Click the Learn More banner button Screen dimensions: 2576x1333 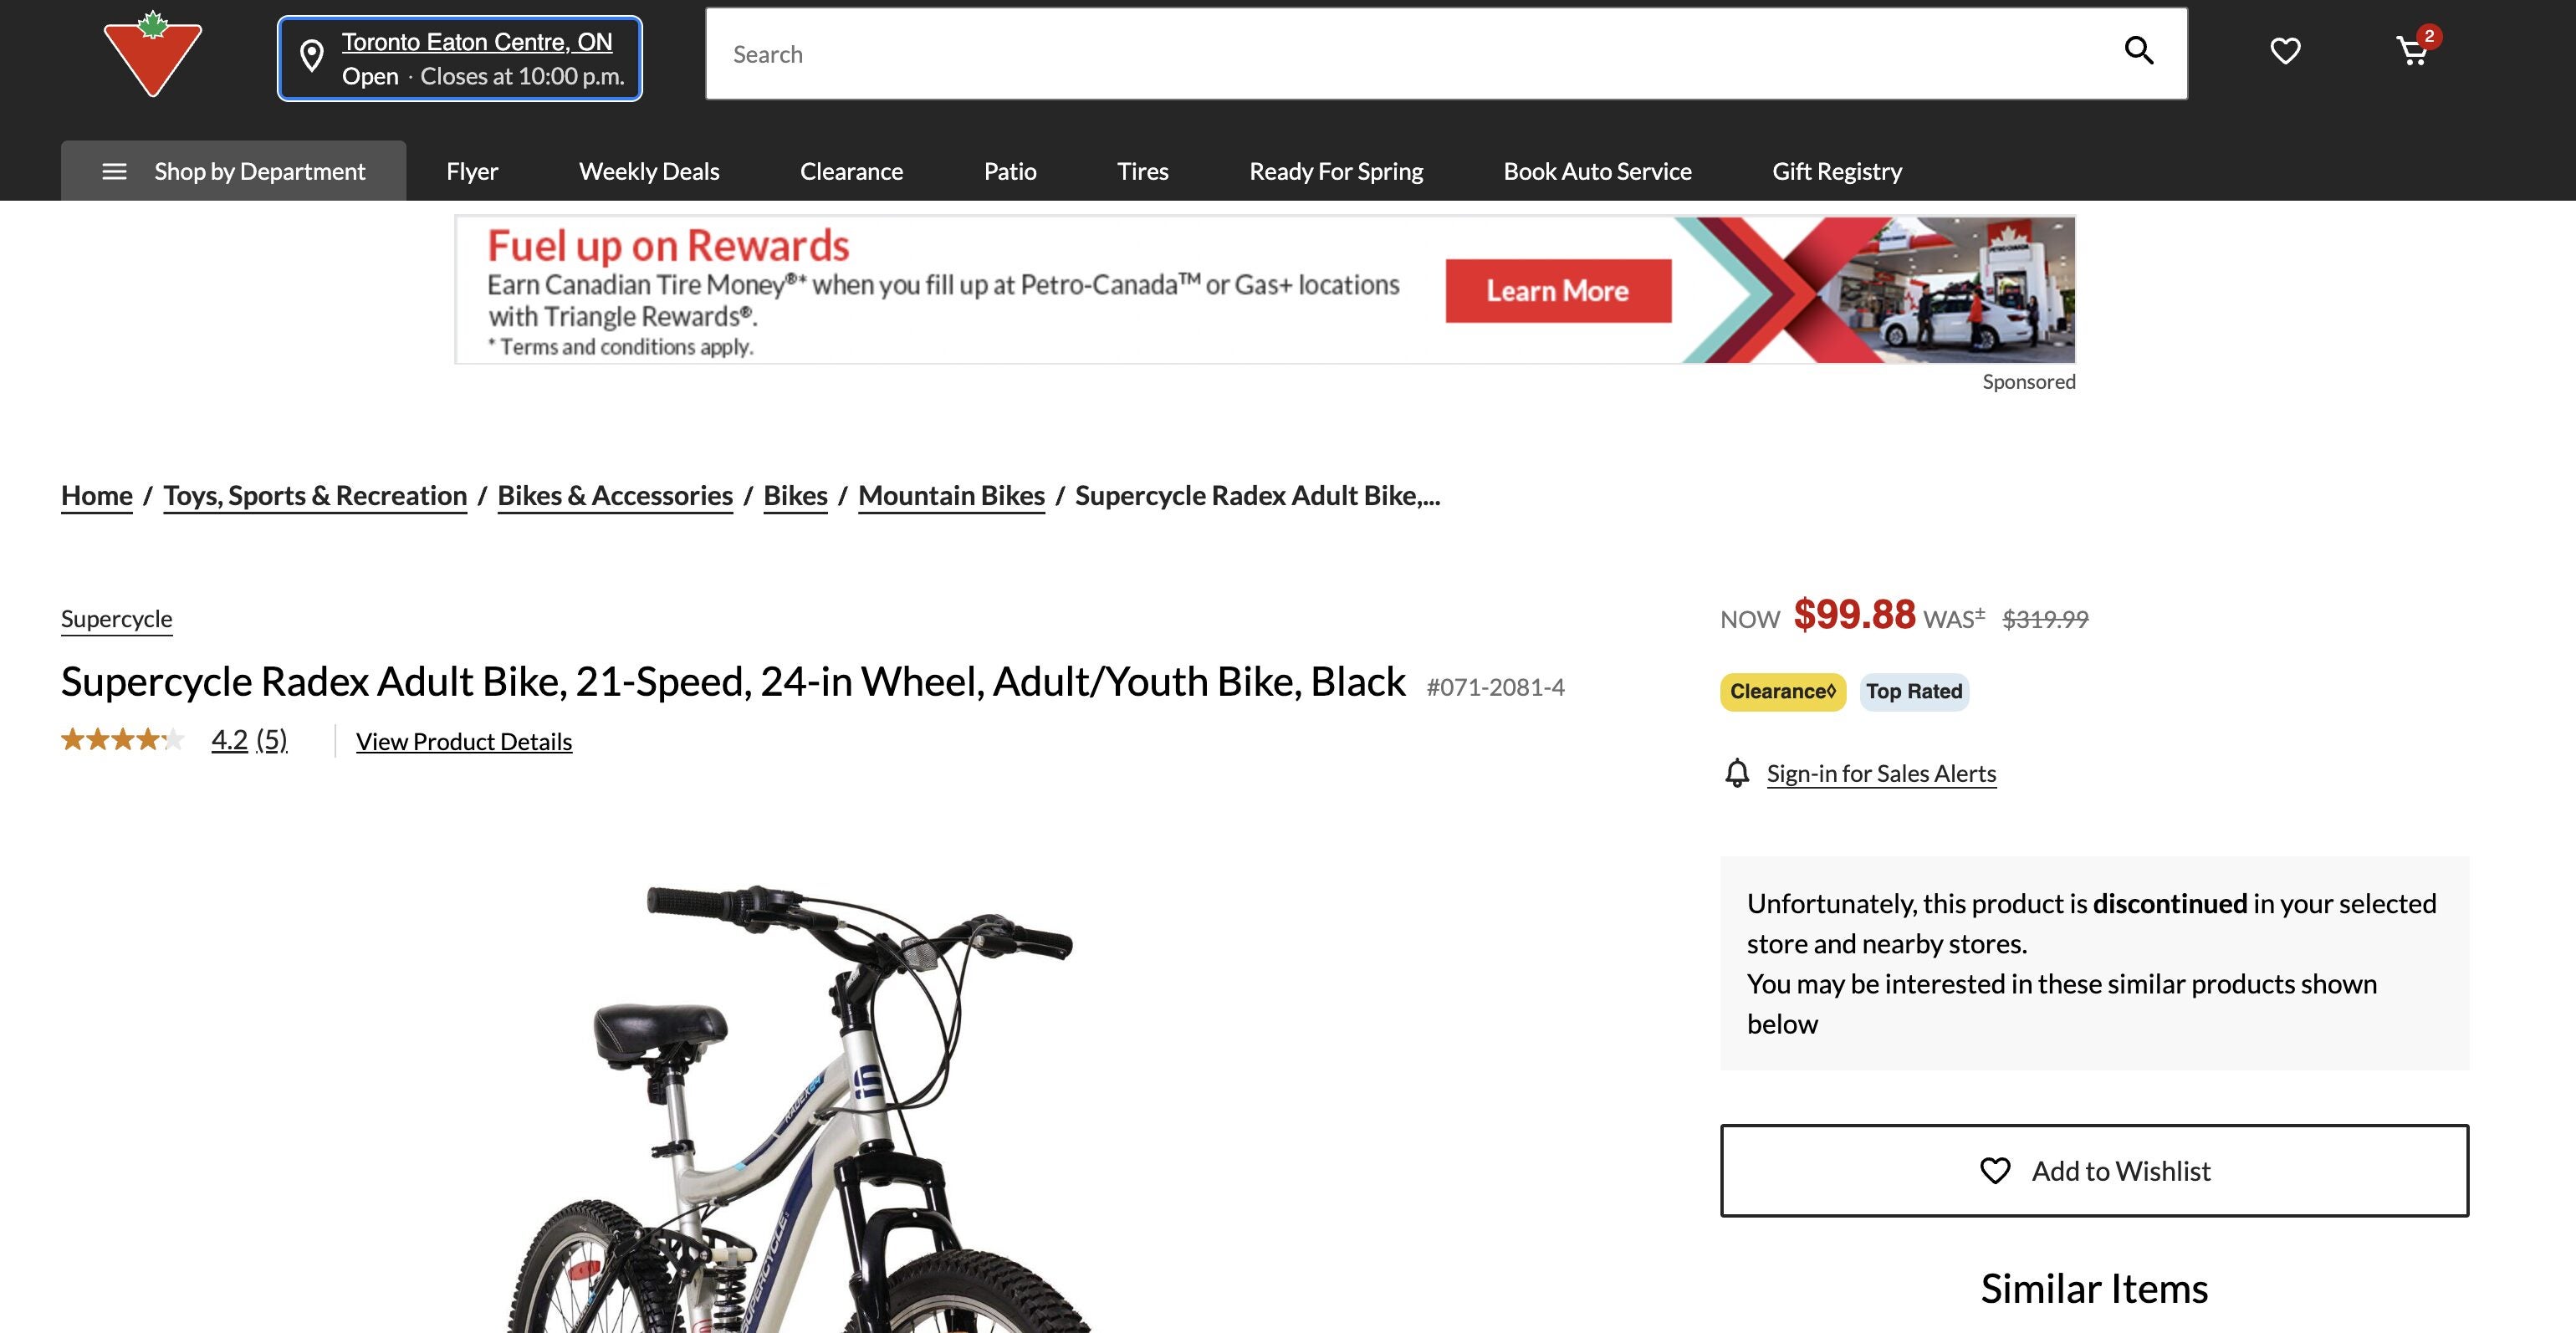tap(1558, 291)
